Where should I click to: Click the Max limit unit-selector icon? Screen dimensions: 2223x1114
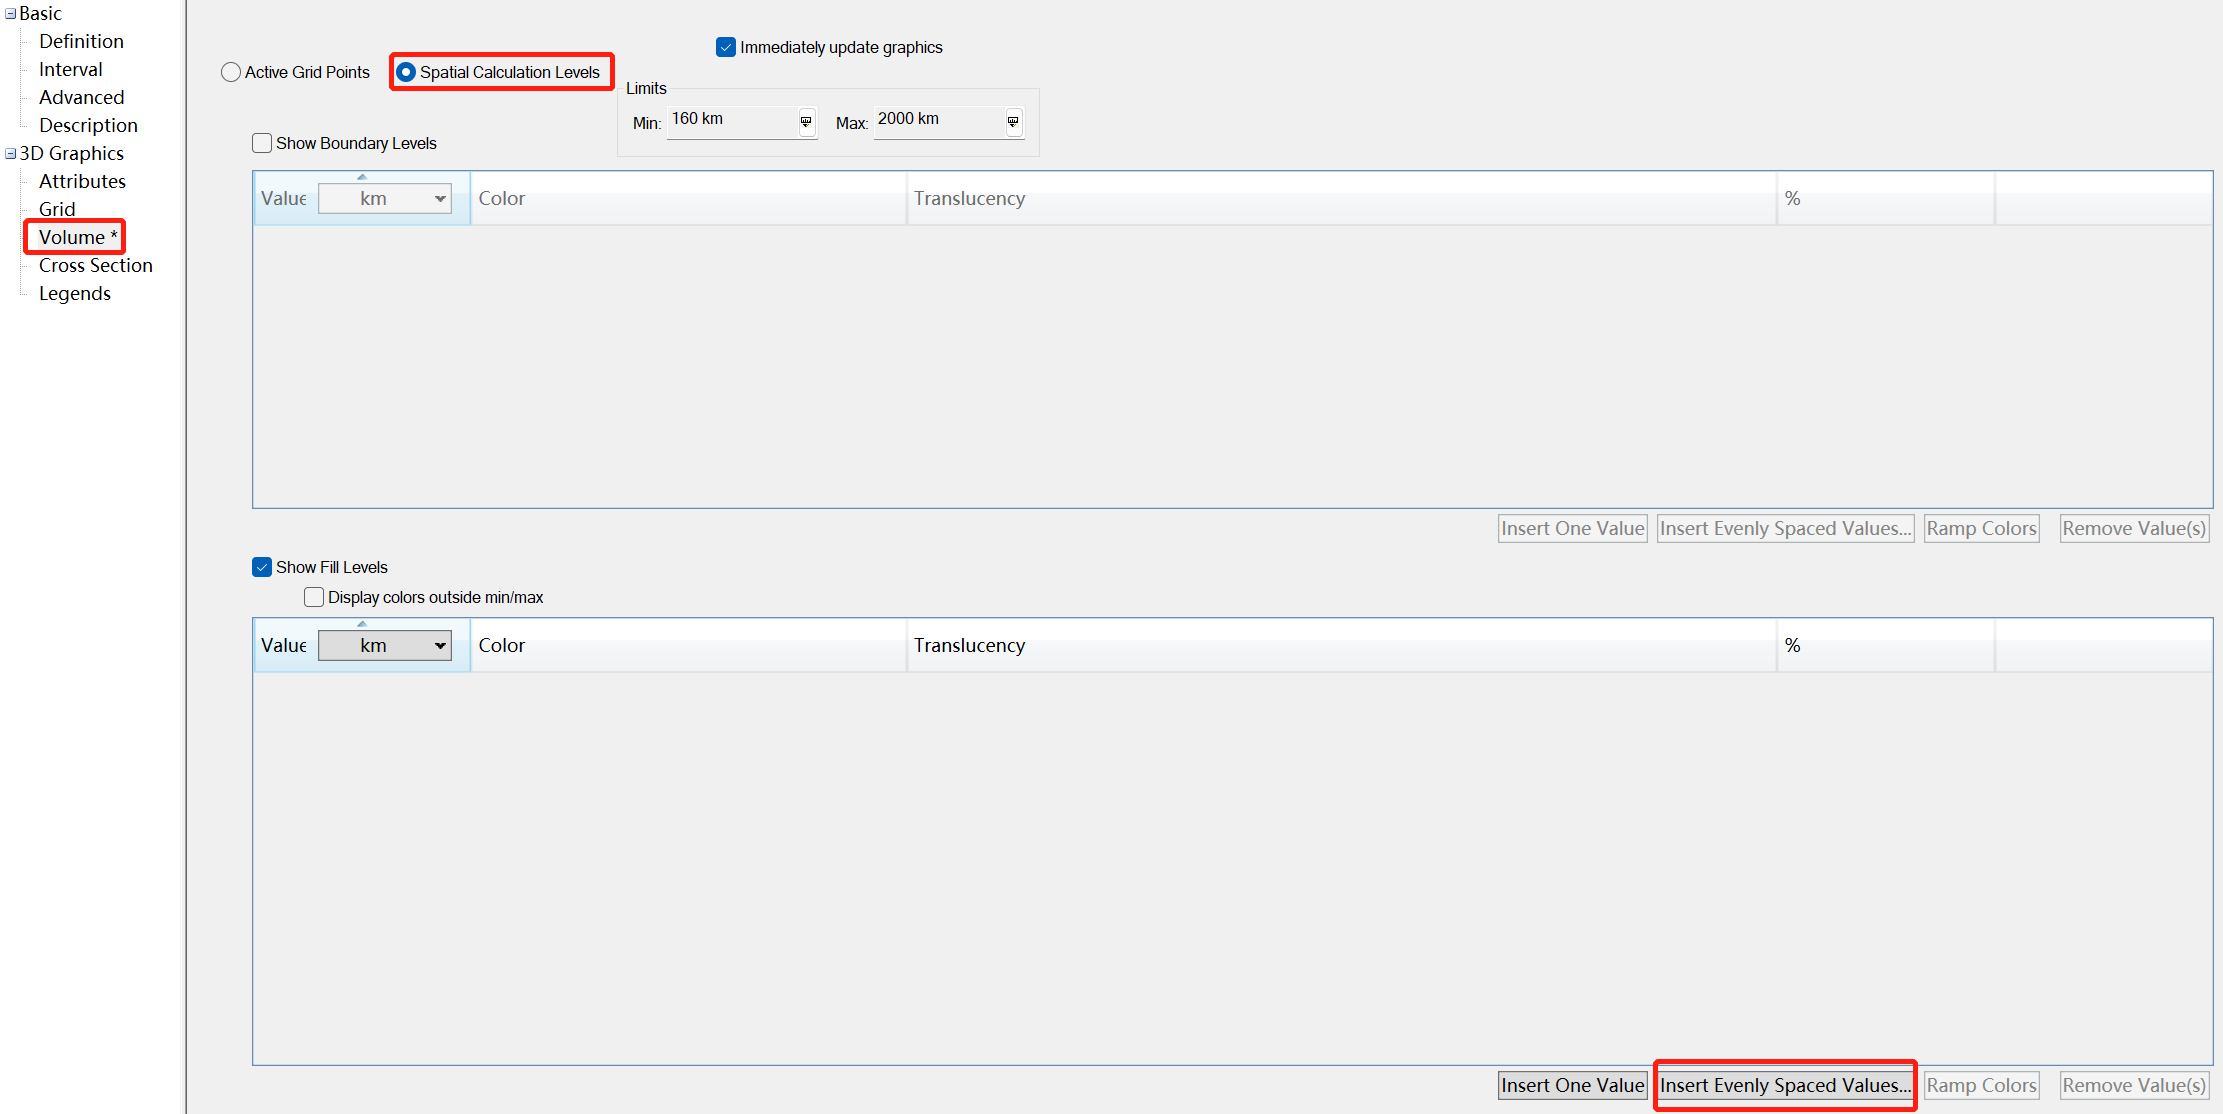click(1013, 122)
